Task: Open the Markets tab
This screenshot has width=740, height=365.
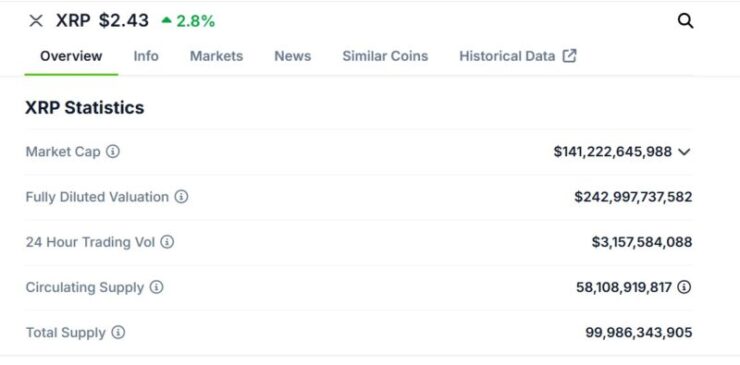Action: pos(216,56)
